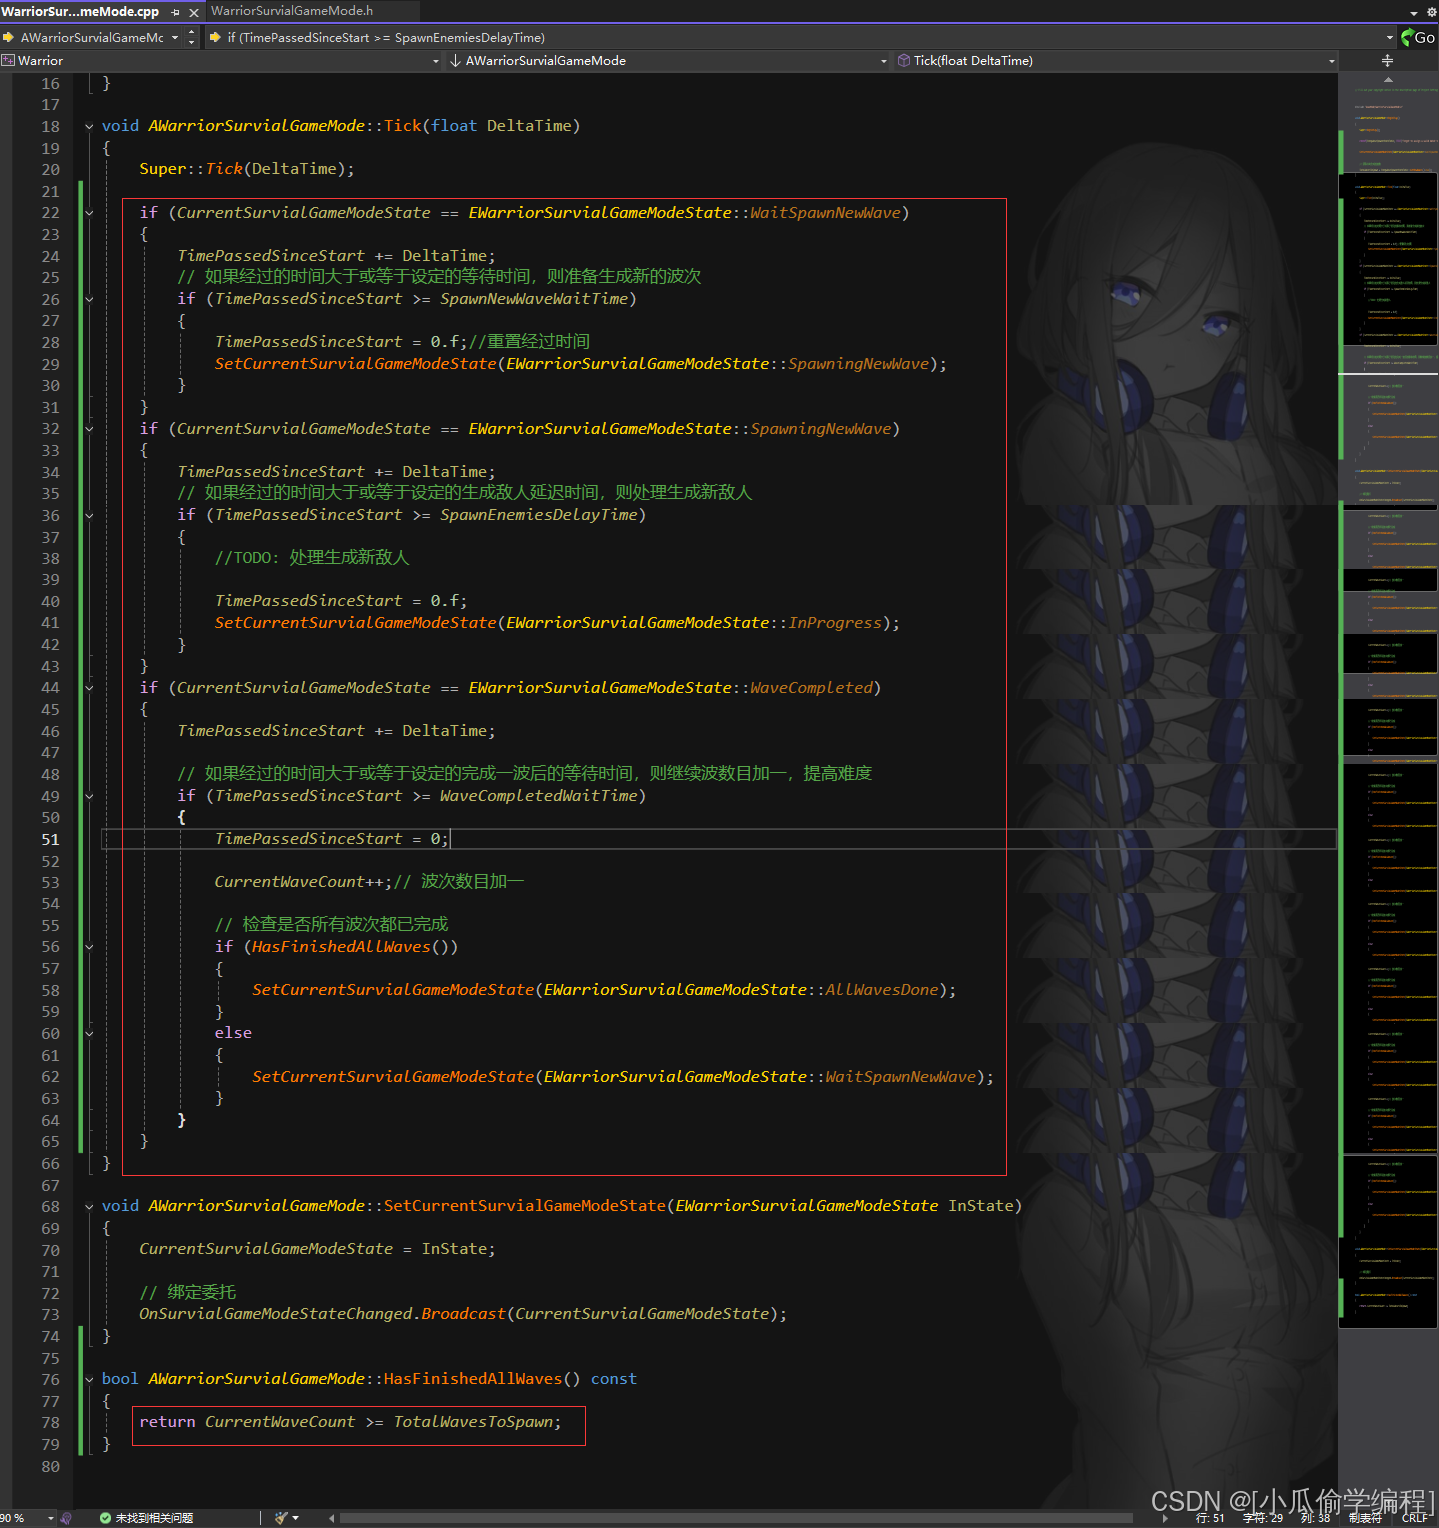Collapse the Tick function at line 18
Image resolution: width=1439 pixels, height=1528 pixels.
(x=89, y=126)
